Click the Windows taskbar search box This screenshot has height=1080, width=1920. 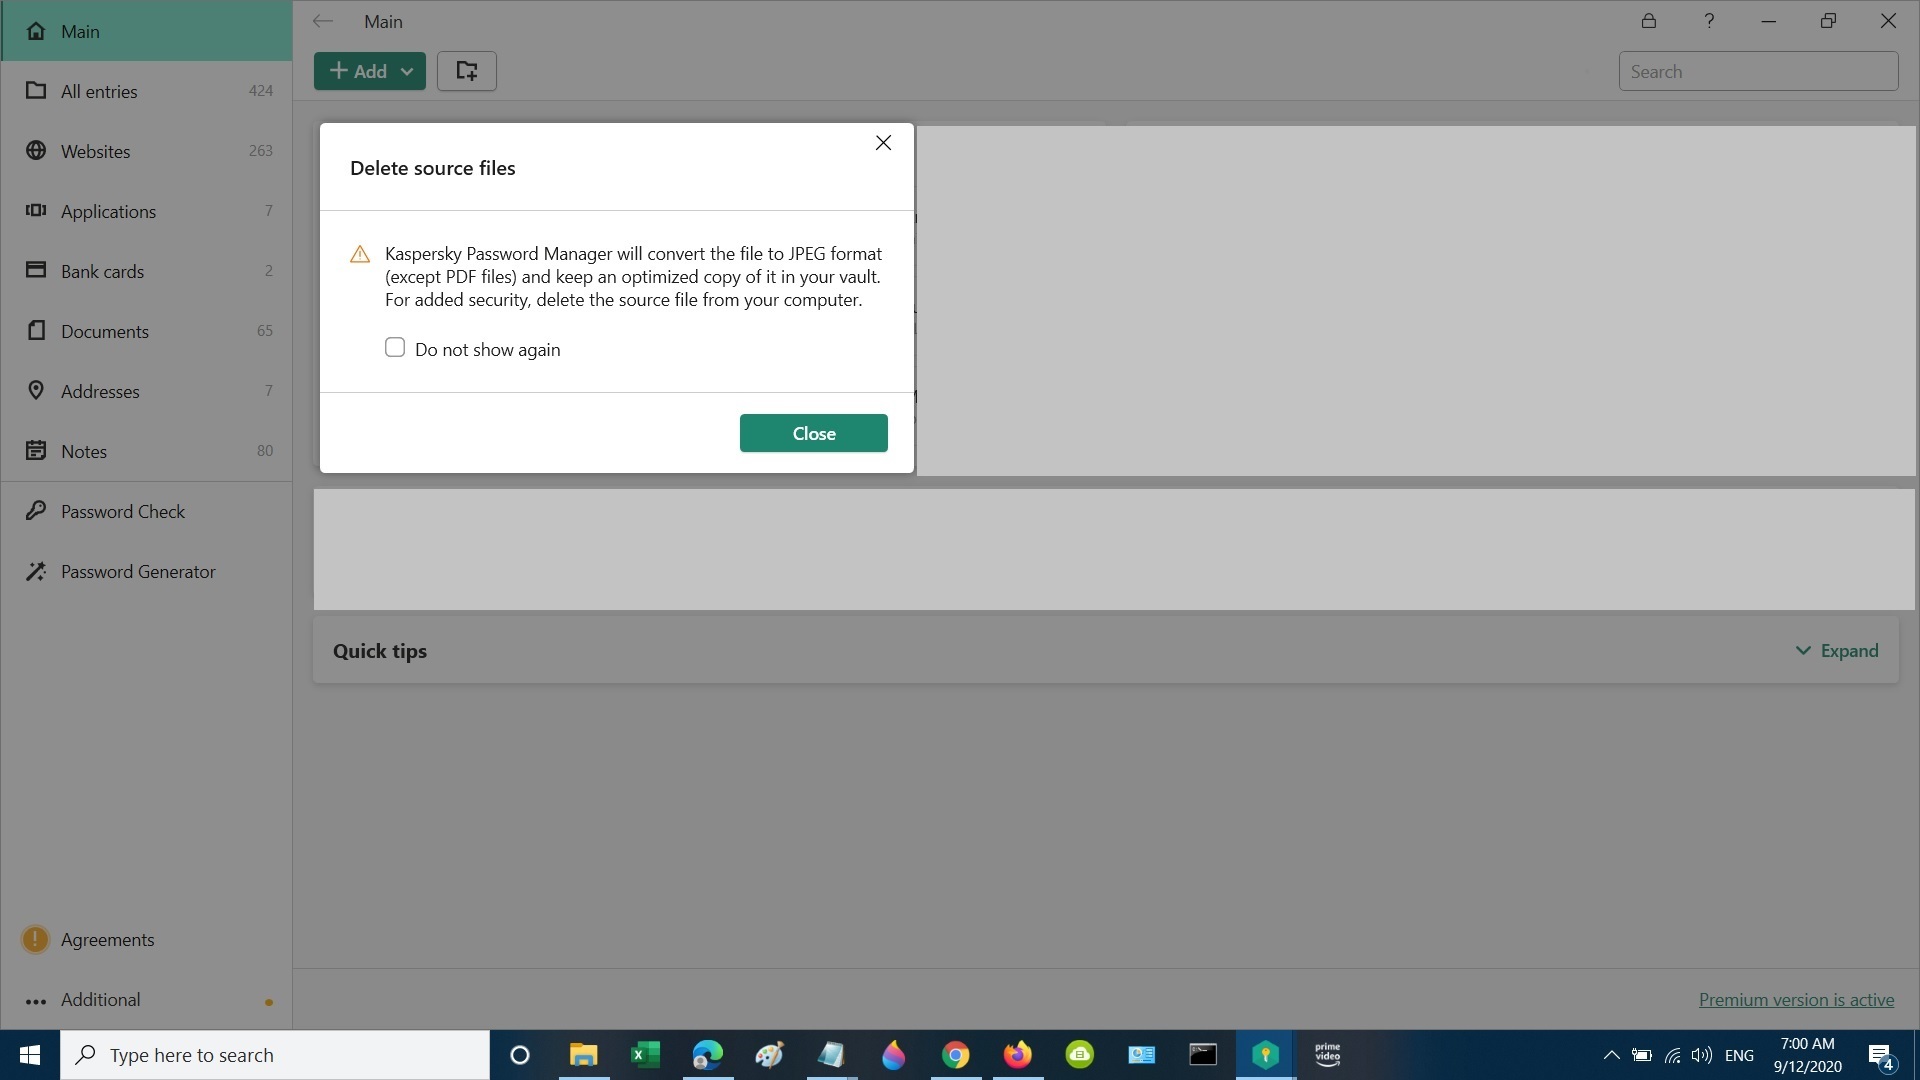point(275,1055)
